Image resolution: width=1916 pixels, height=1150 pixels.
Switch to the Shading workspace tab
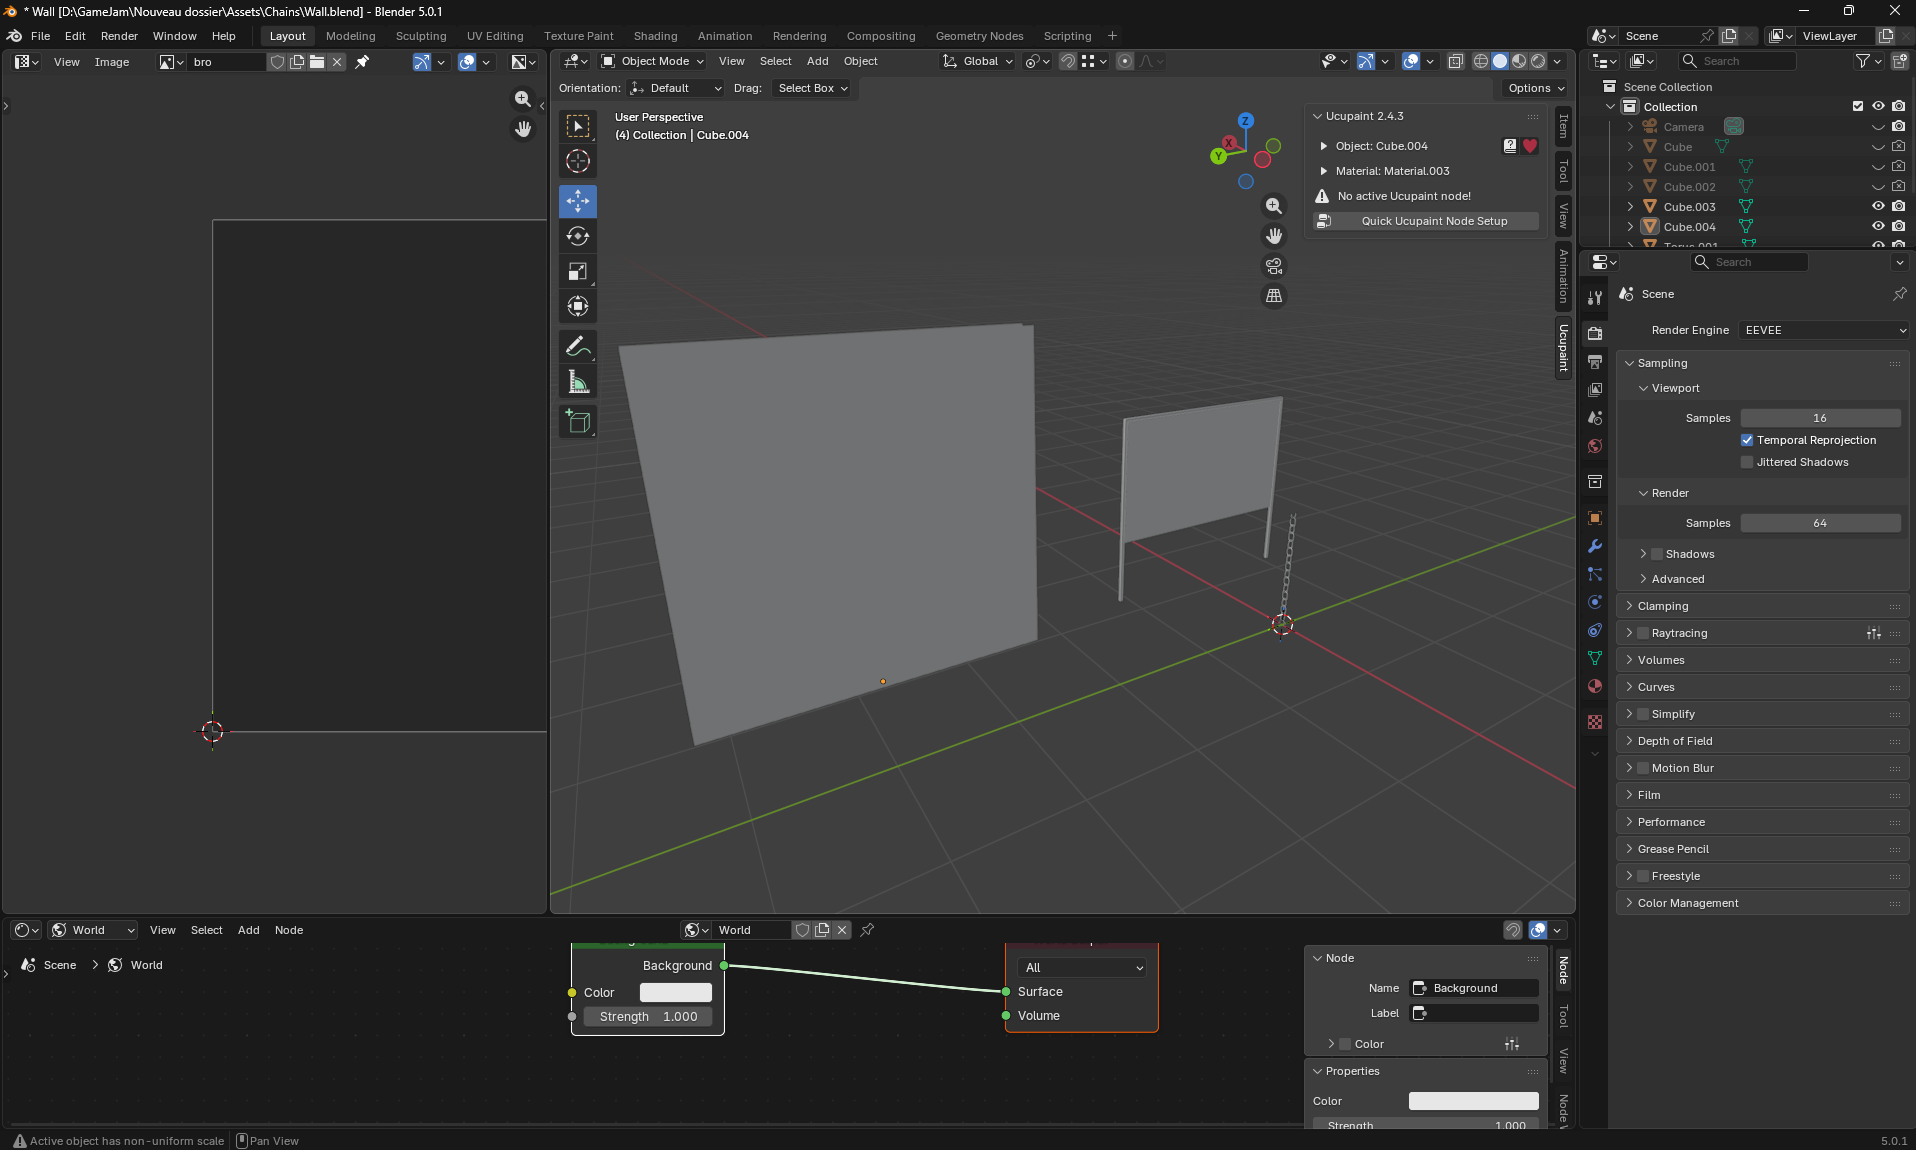(x=655, y=36)
